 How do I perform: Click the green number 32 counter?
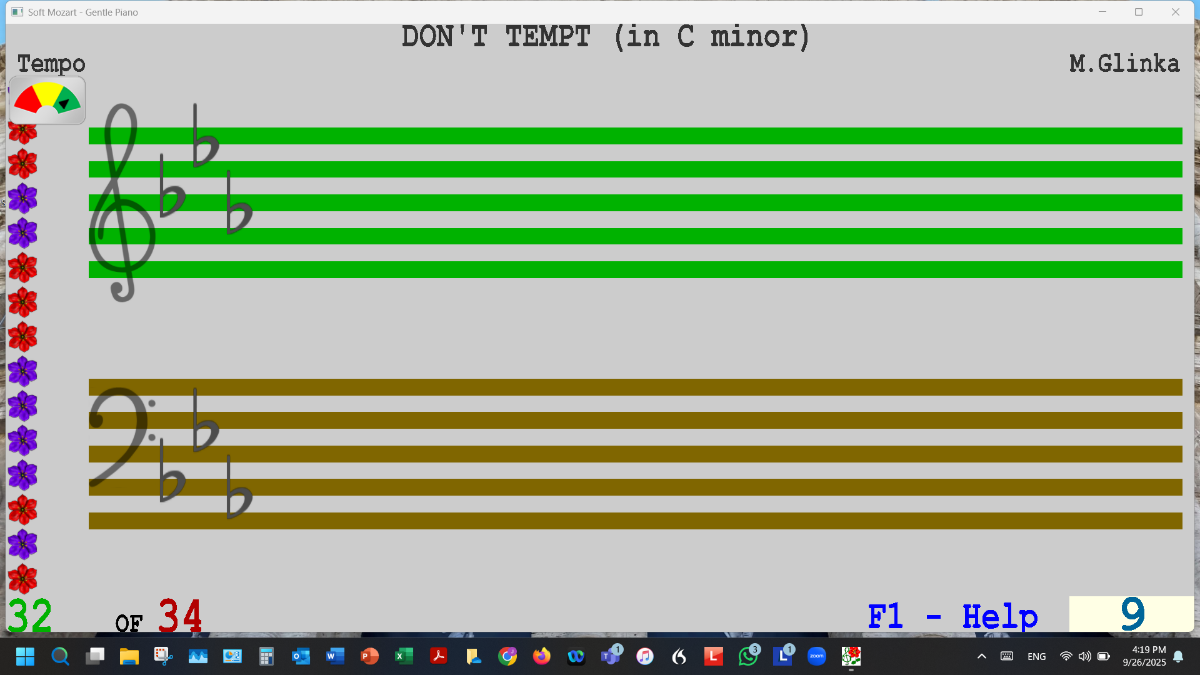point(30,616)
